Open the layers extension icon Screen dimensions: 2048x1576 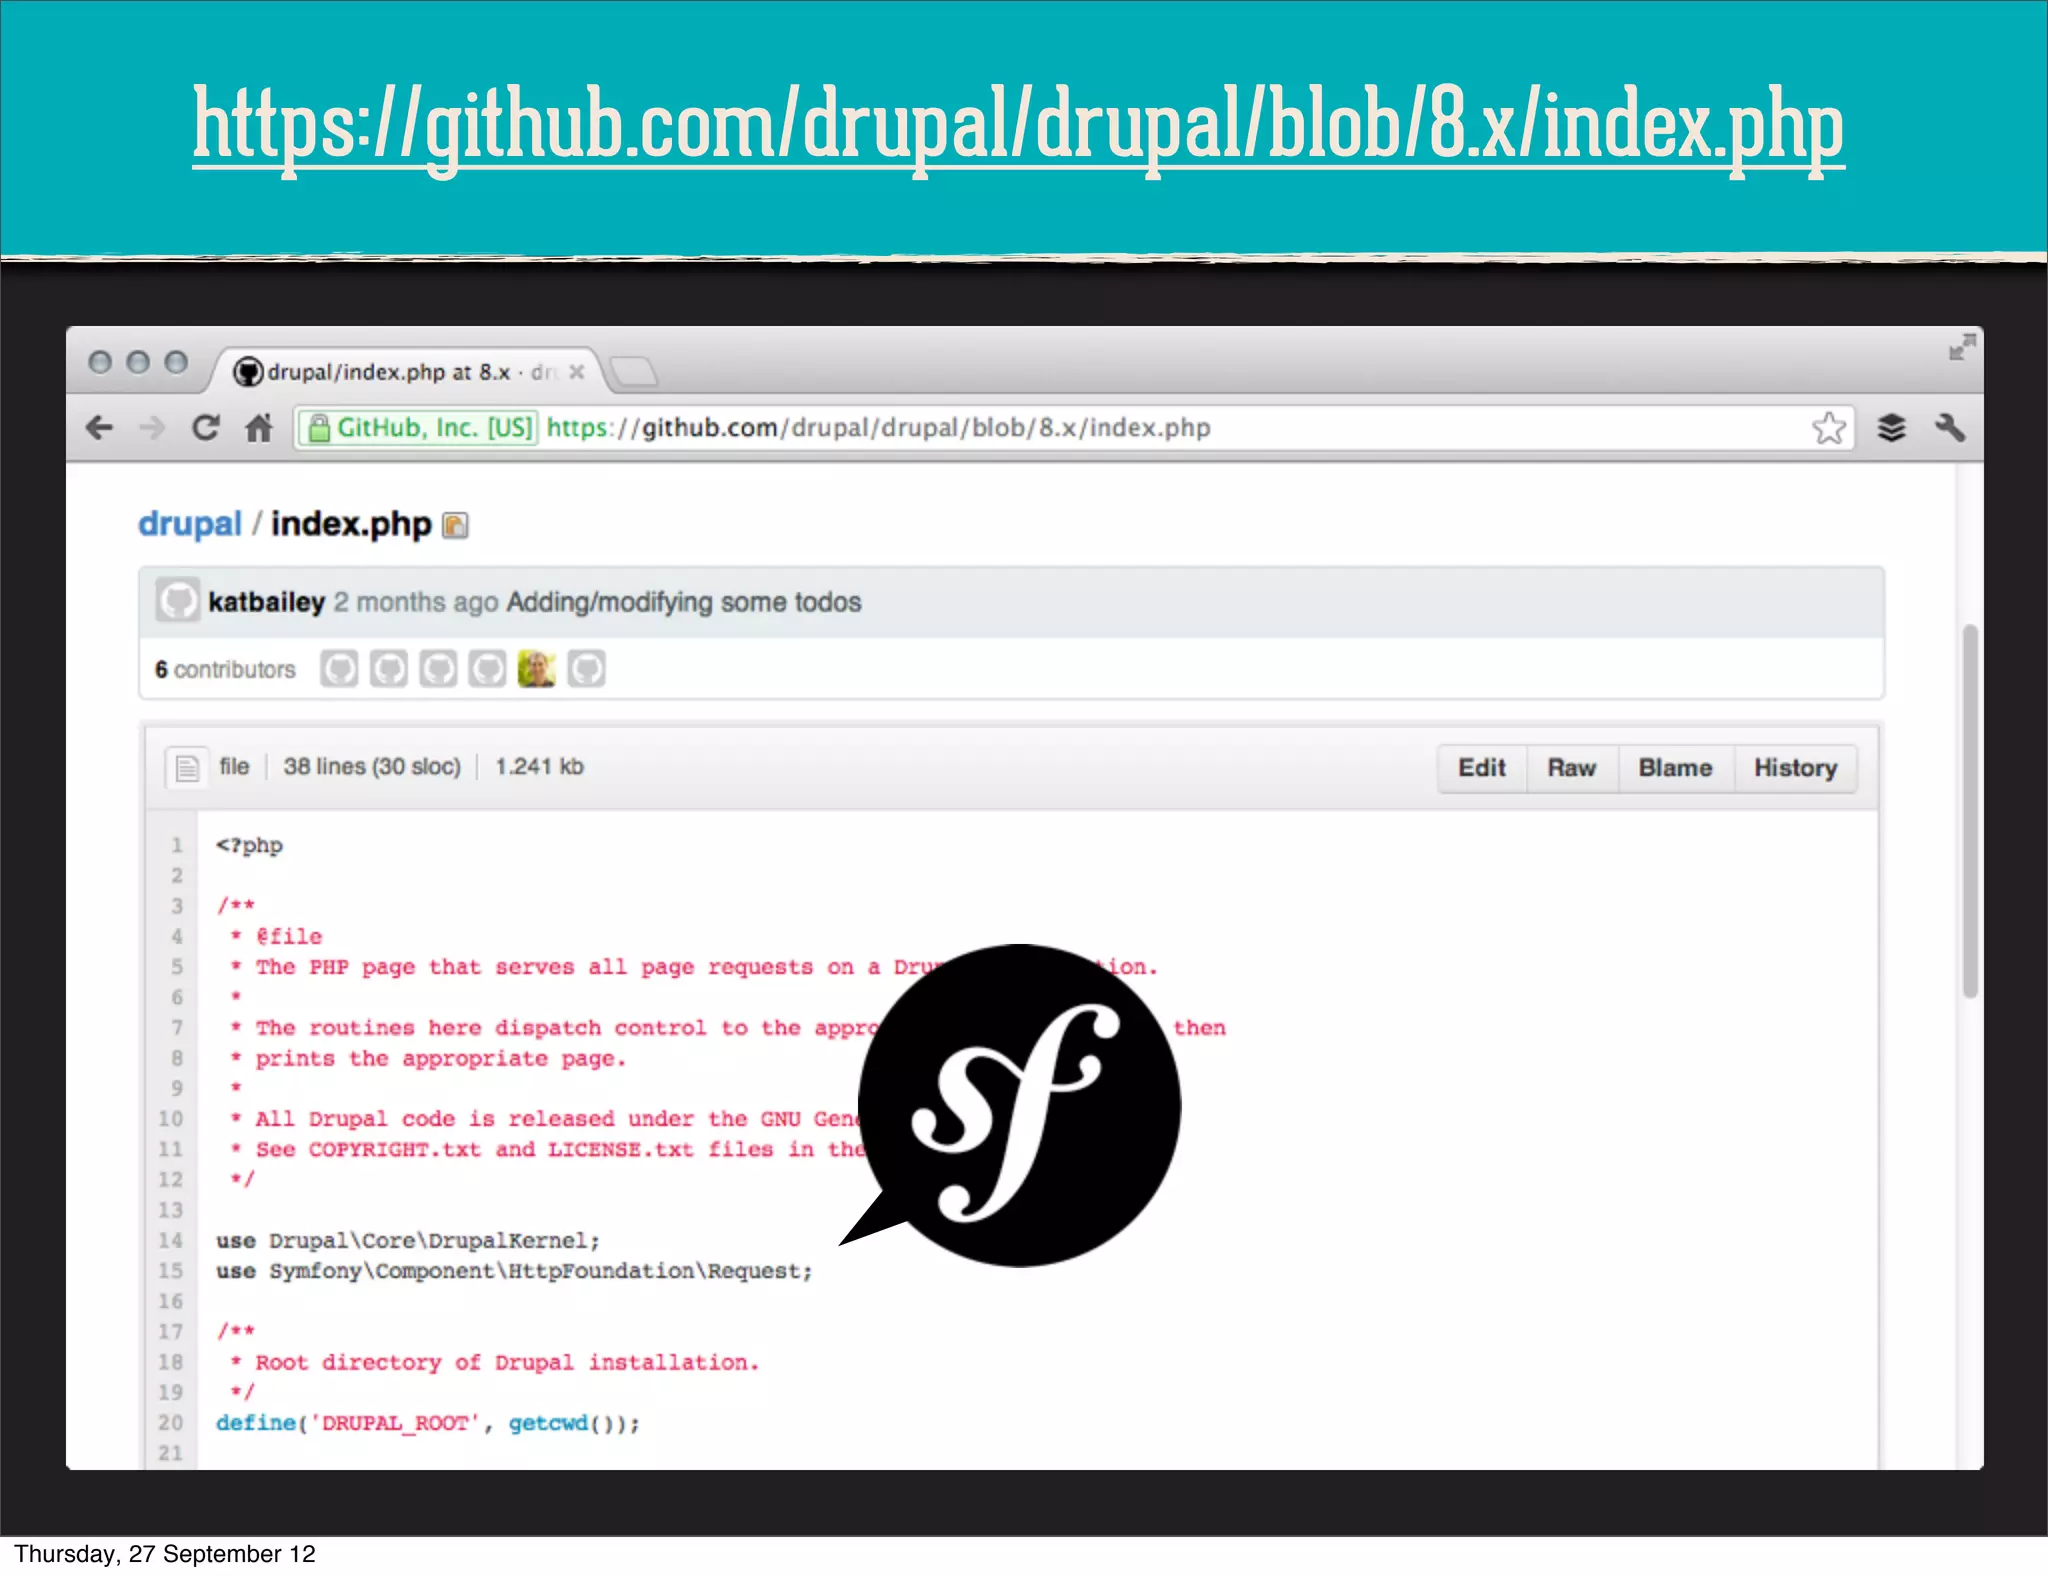click(1891, 428)
